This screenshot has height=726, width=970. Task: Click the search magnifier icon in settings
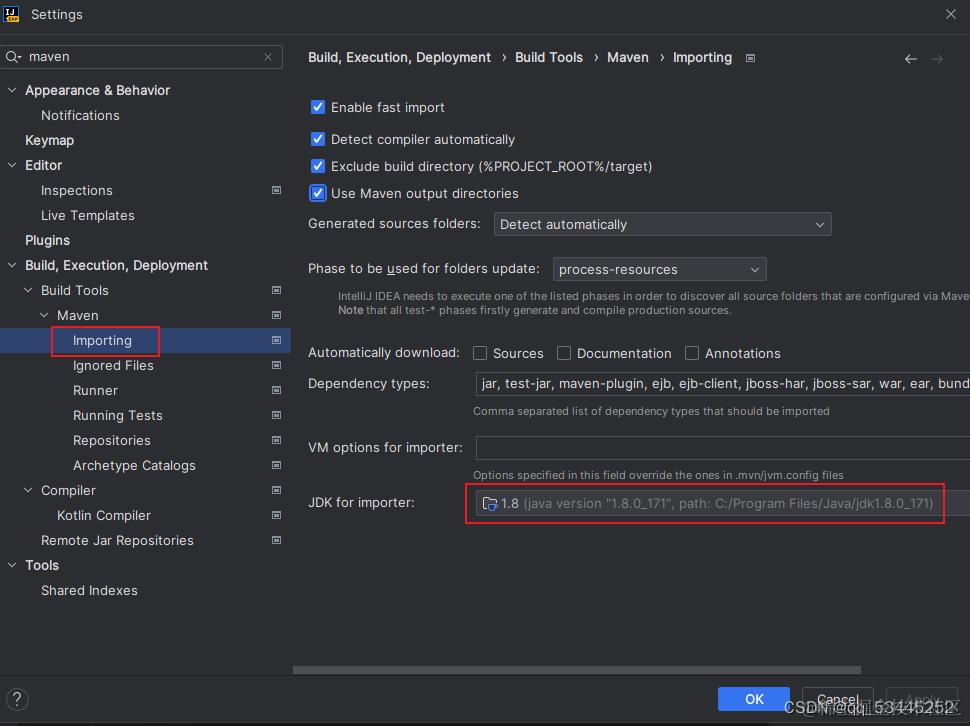[12, 57]
